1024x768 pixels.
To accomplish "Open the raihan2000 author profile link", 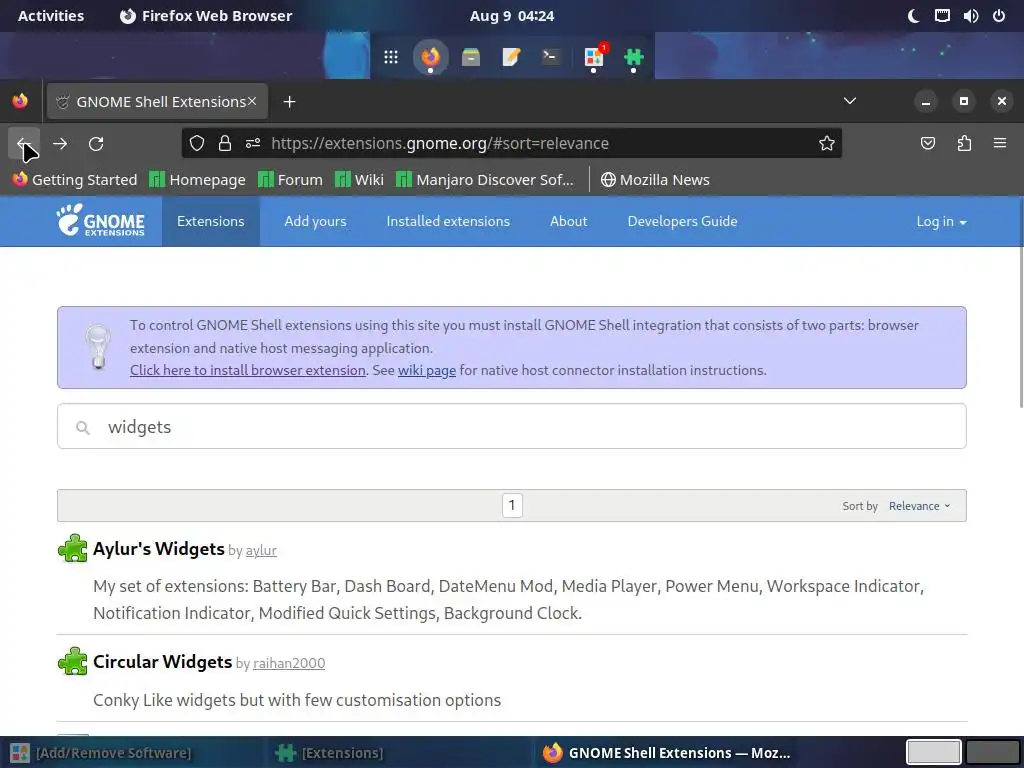I will coord(289,664).
